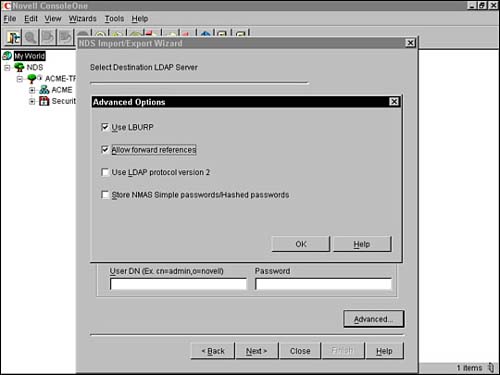Image resolution: width=500 pixels, height=375 pixels.
Task: Click the exit door toolbar icon
Action: (14, 37)
